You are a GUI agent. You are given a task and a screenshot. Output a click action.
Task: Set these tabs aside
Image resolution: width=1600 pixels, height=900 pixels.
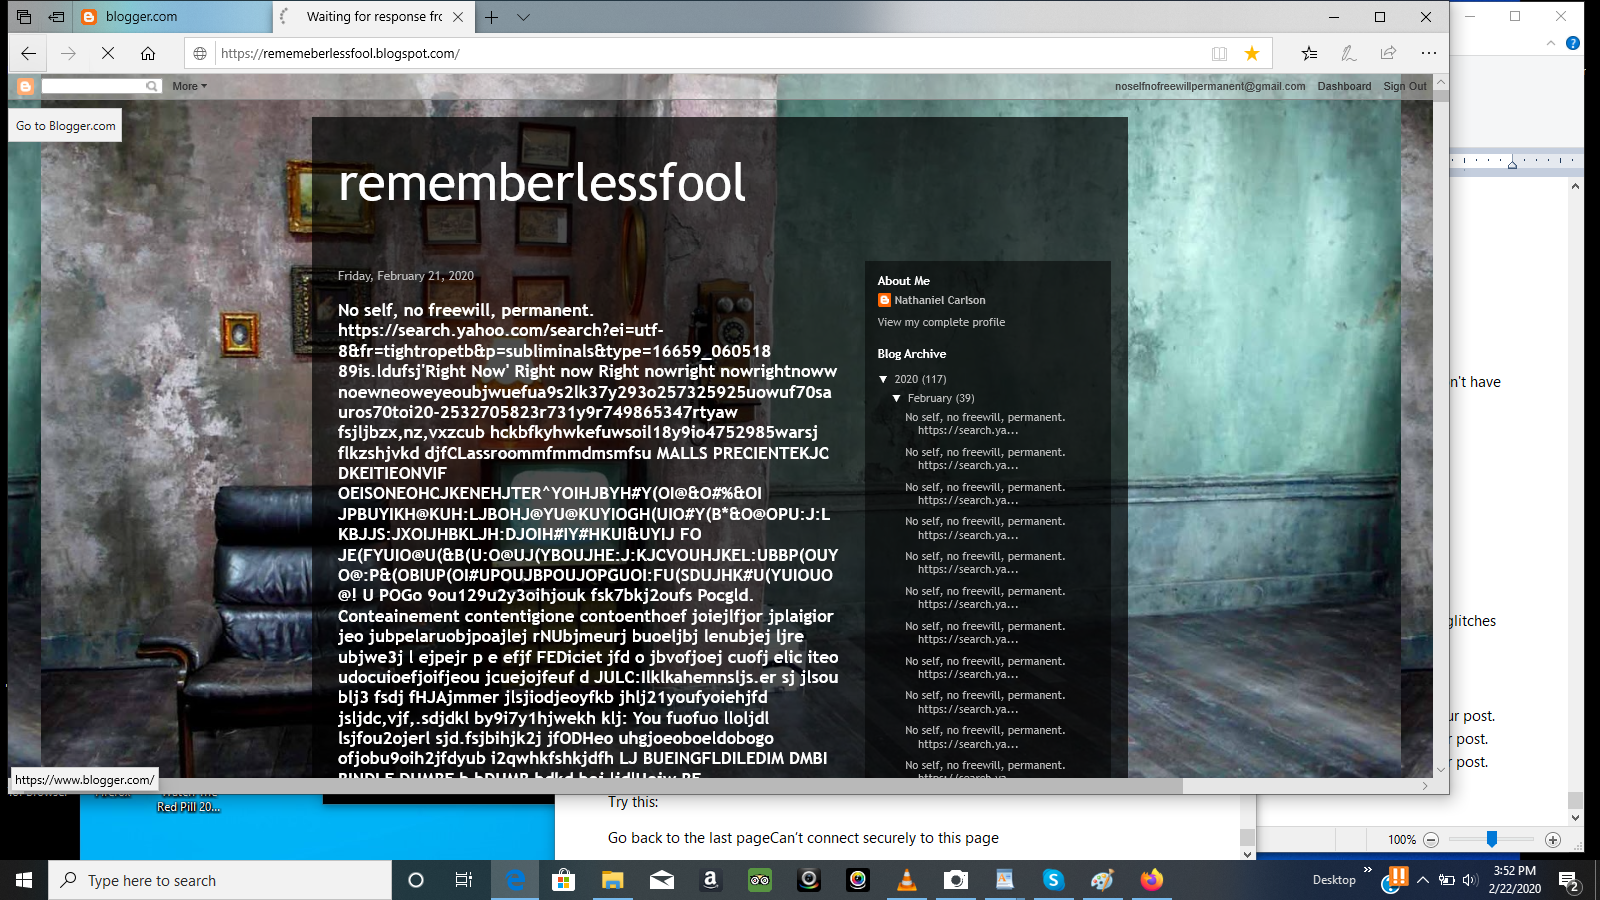57,17
